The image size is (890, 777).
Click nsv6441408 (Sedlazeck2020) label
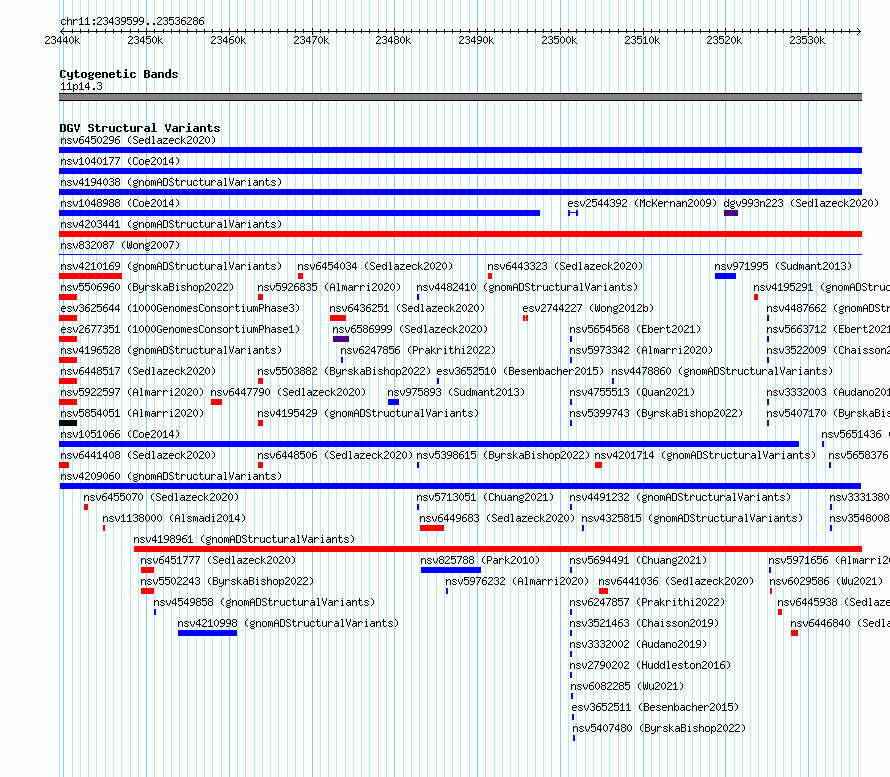pos(138,455)
